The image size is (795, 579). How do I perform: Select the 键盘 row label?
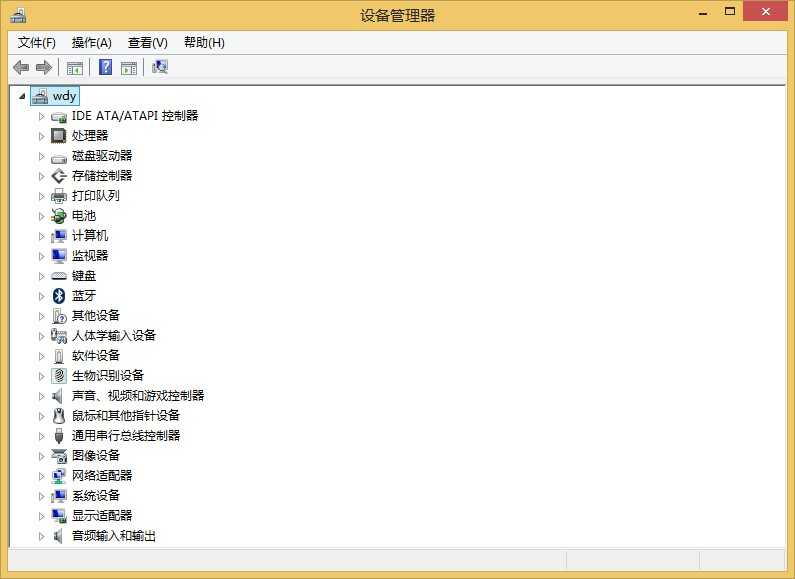click(84, 276)
